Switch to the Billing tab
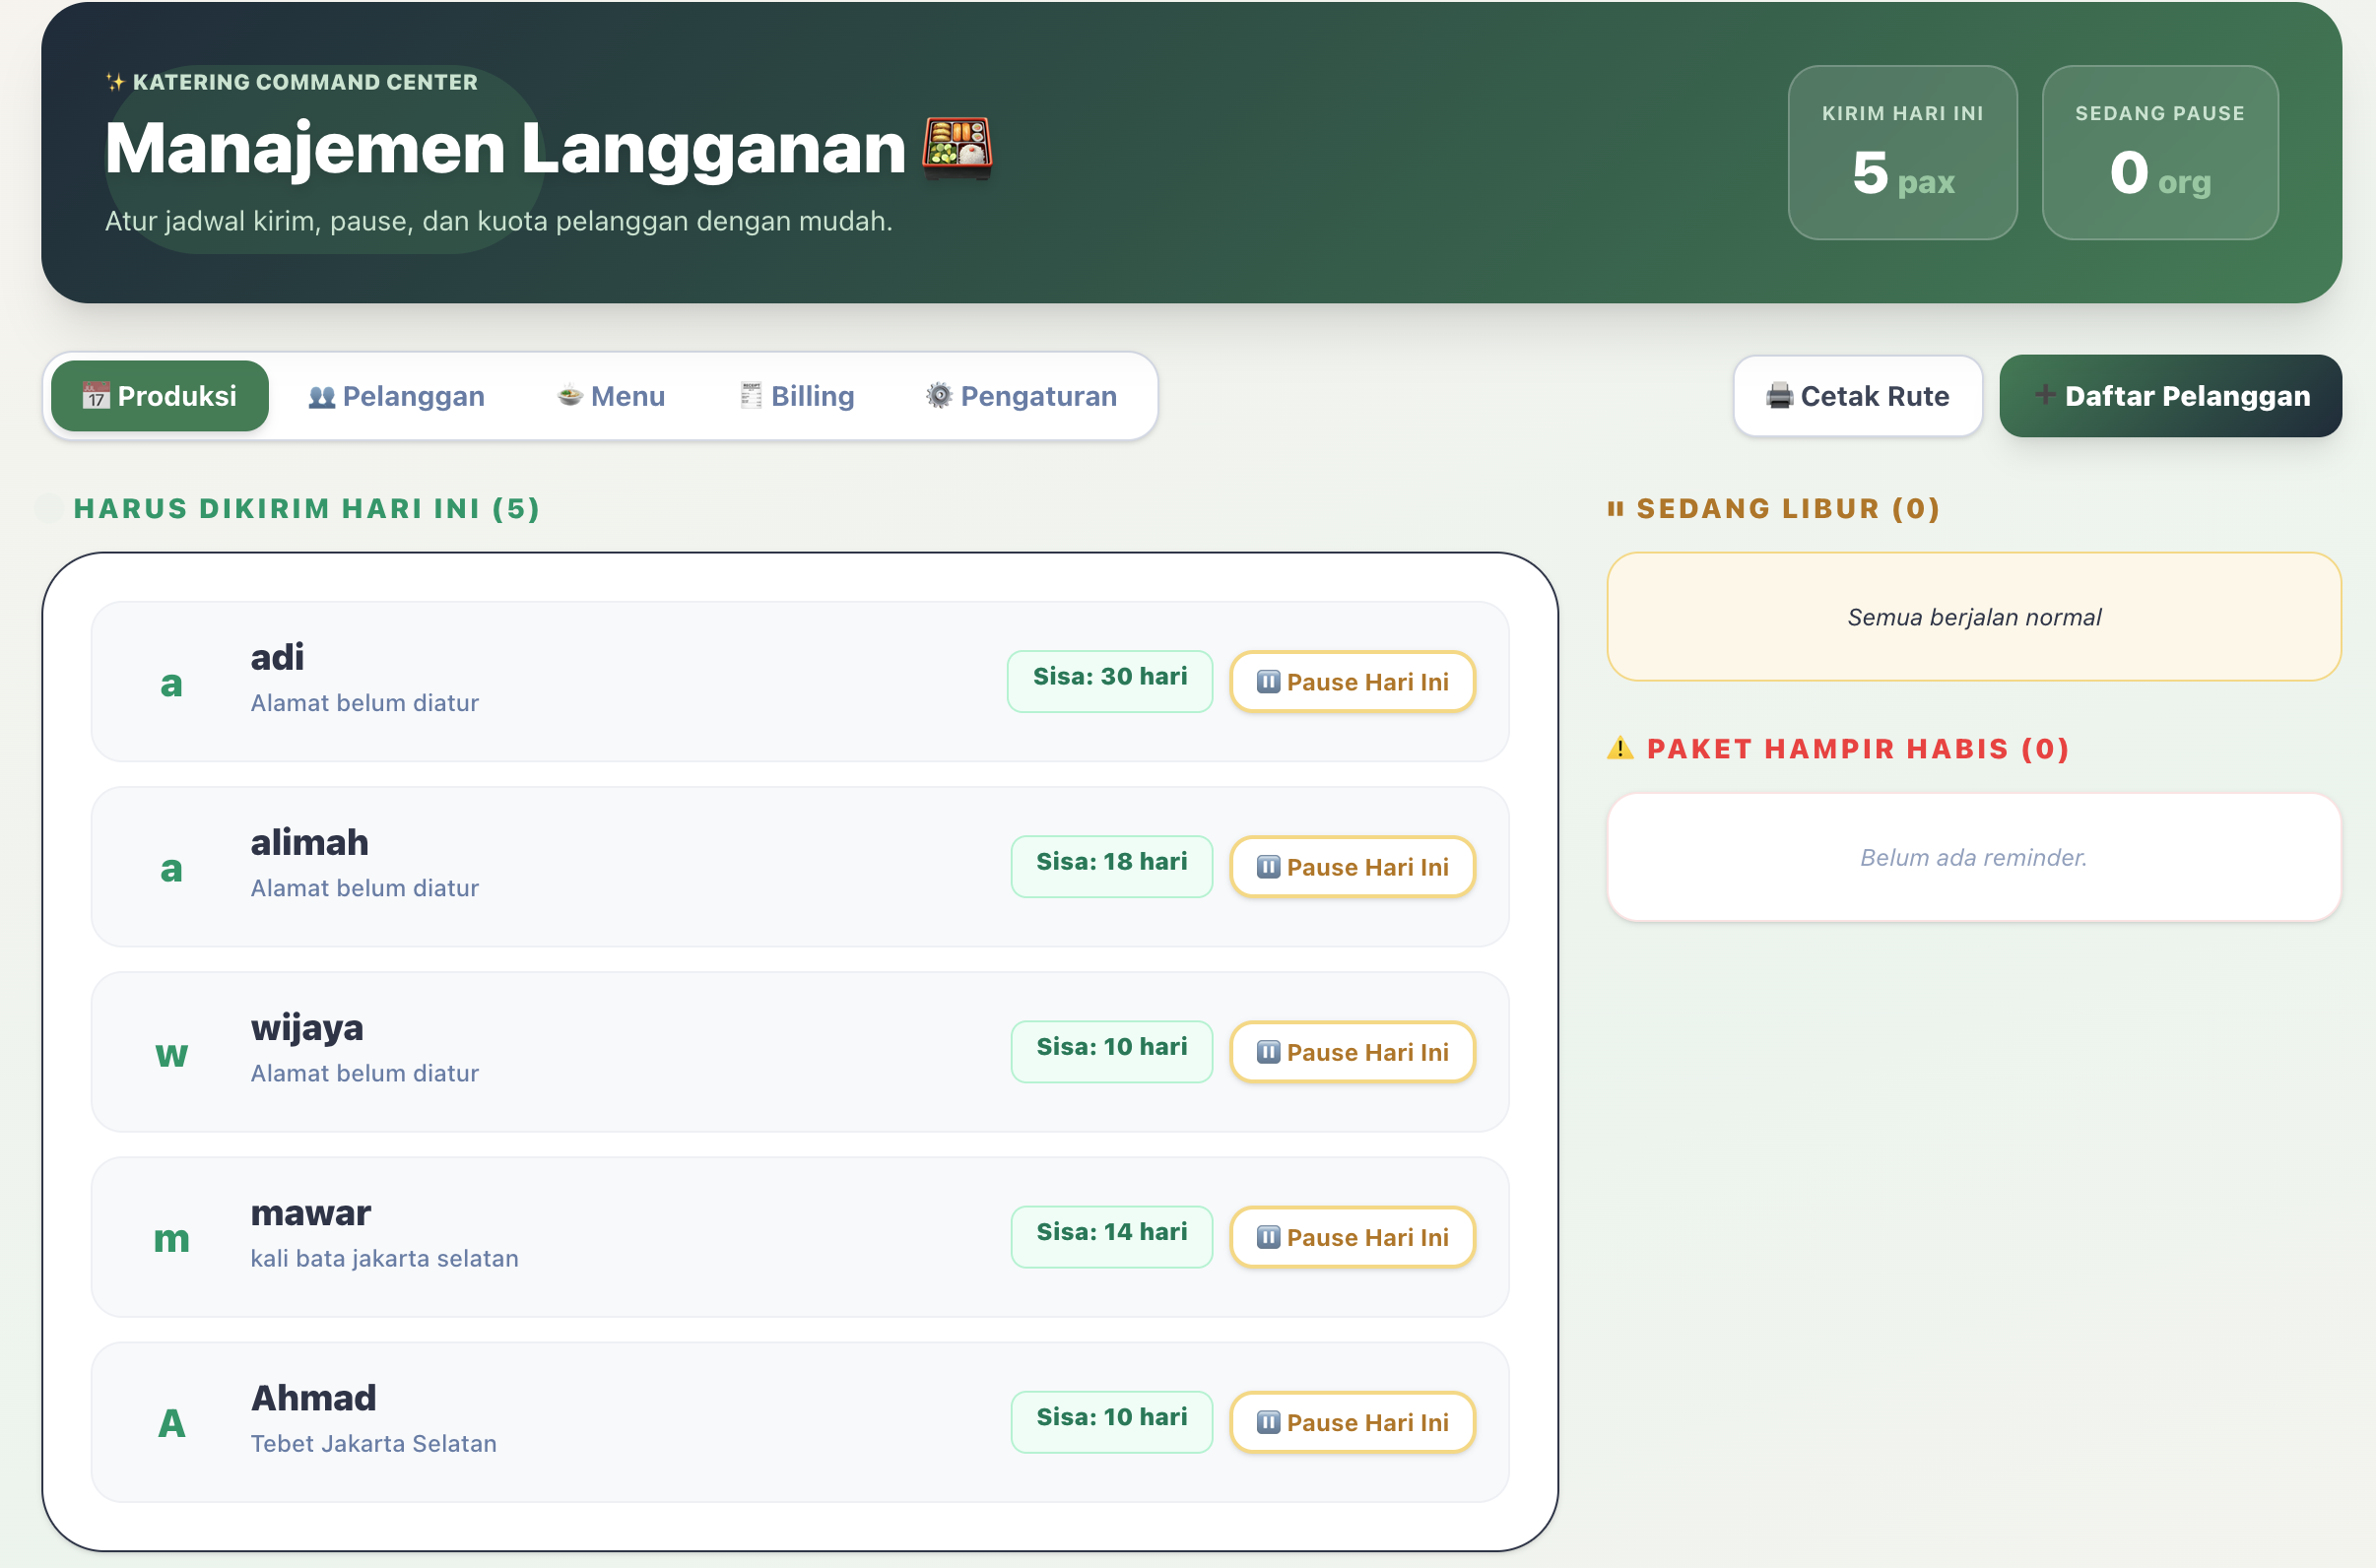2376x1568 pixels. (x=797, y=396)
